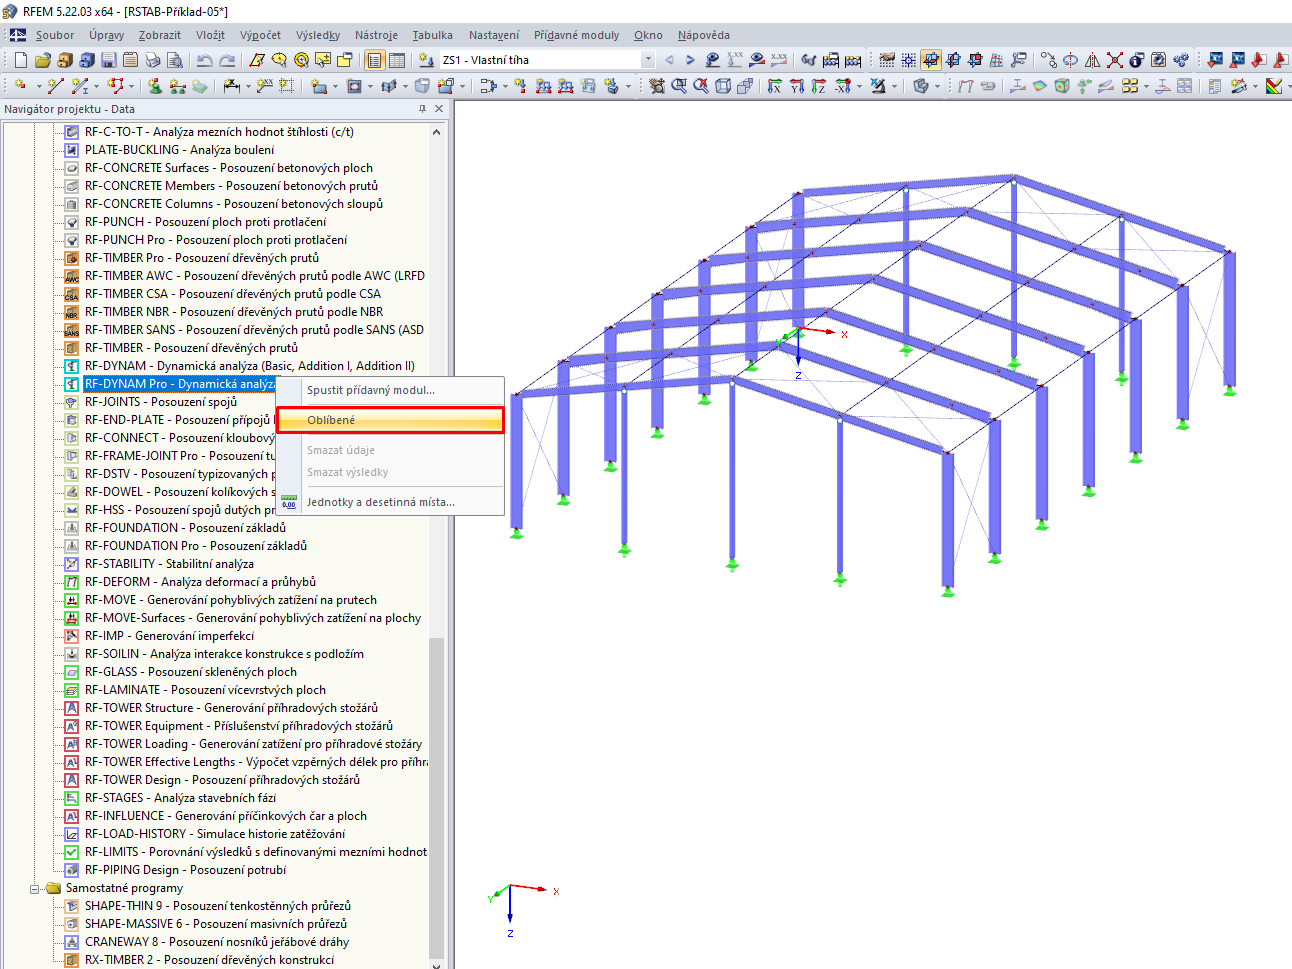Click the New node toolbar icon
Viewport: 1292px width, 969px height.
tap(20, 86)
